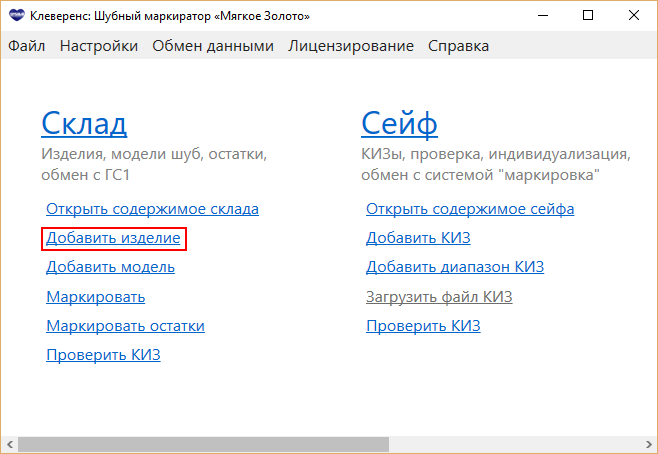The width and height of the screenshot is (658, 454).
Task: Close the Клеверенс window
Action: coord(634,16)
